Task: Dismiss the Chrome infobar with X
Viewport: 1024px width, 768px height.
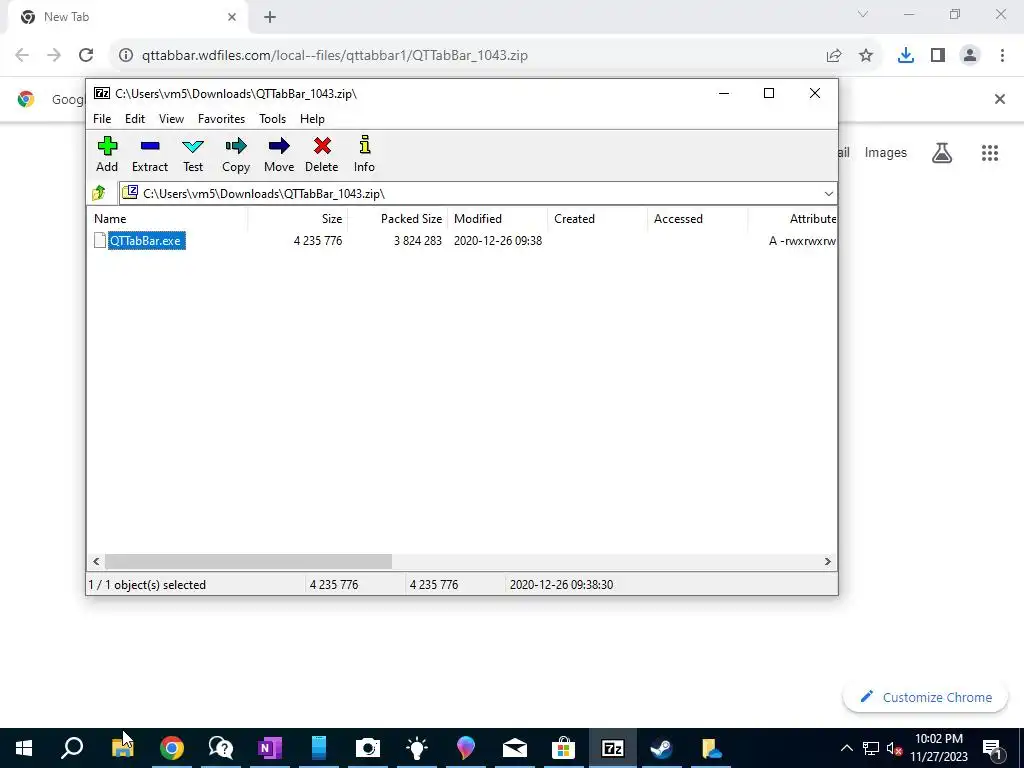Action: pyautogui.click(x=999, y=99)
